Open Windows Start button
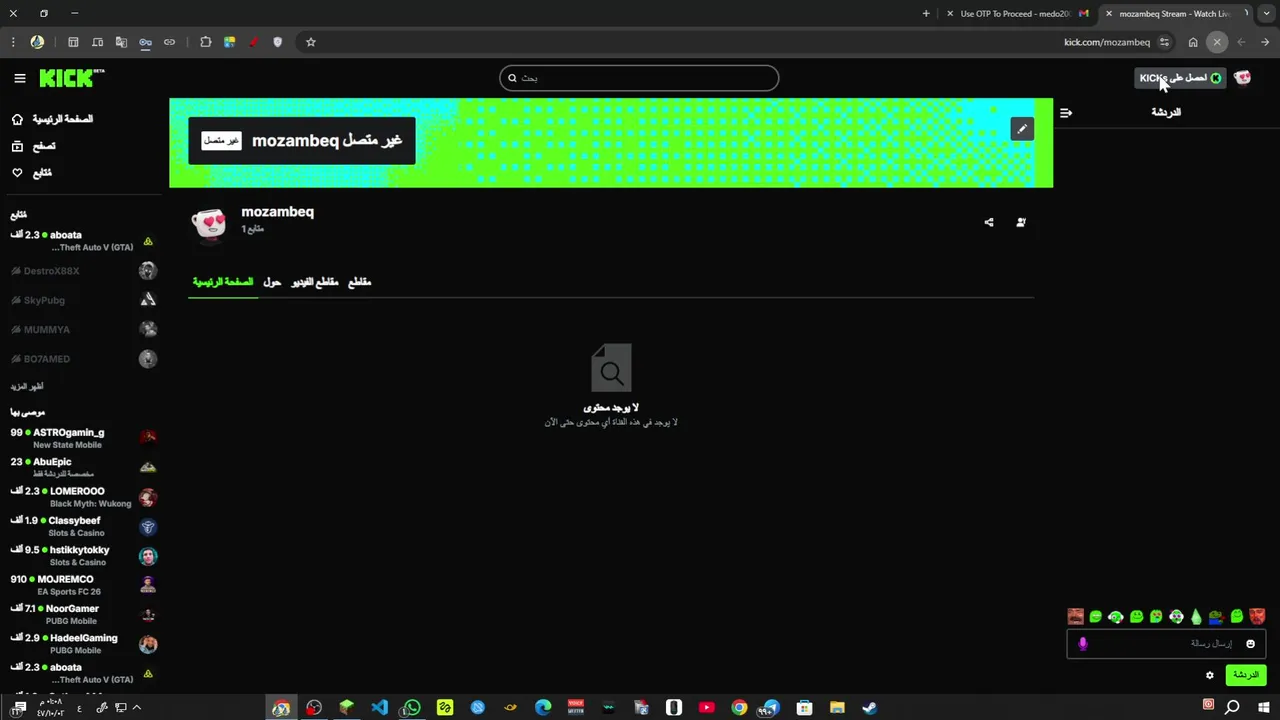Screen dimensions: 1280x720 point(1265,708)
